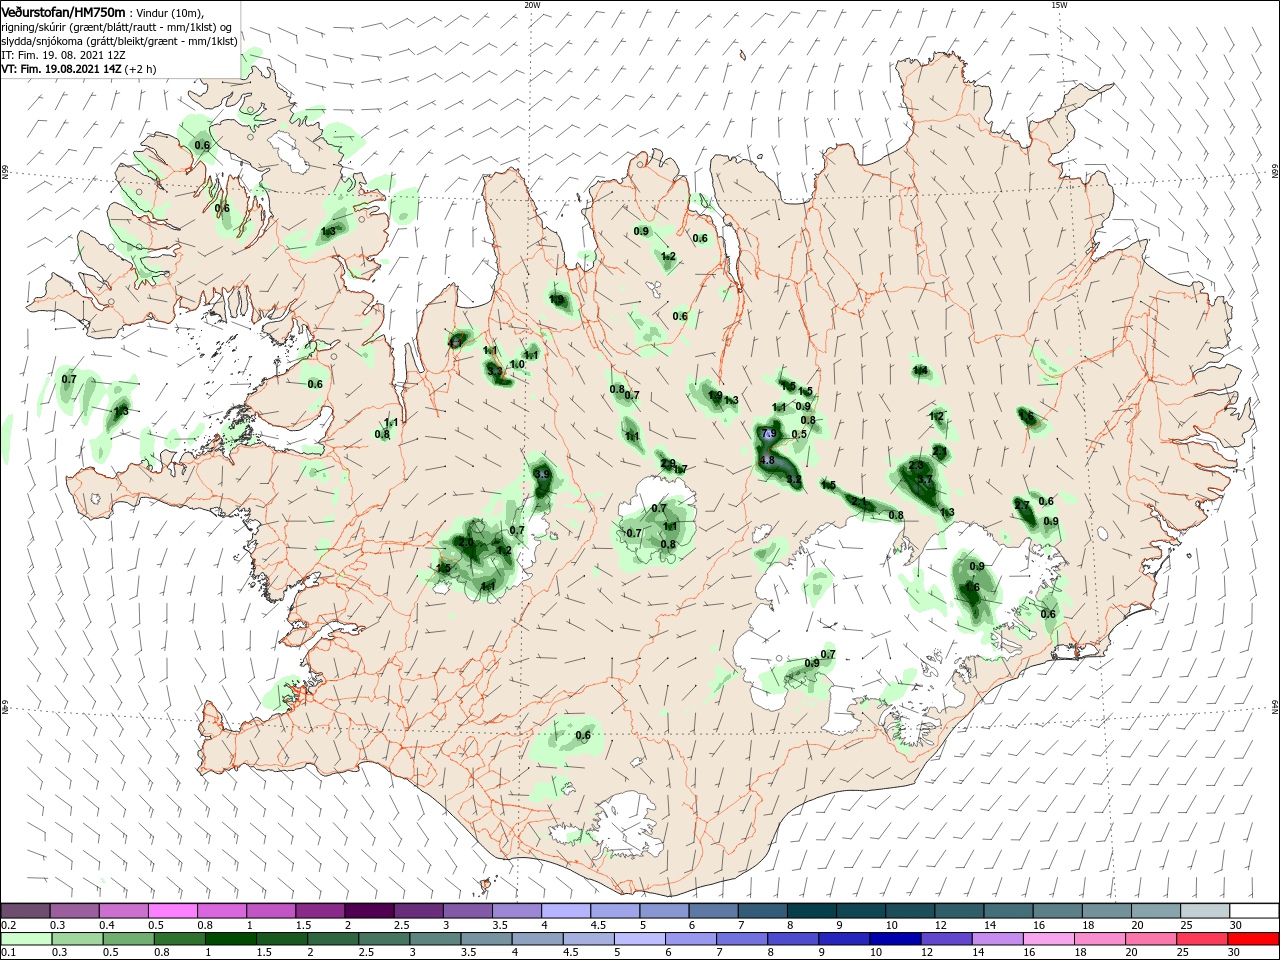Click the 20W longitude label
This screenshot has width=1280, height=960.
(532, 5)
